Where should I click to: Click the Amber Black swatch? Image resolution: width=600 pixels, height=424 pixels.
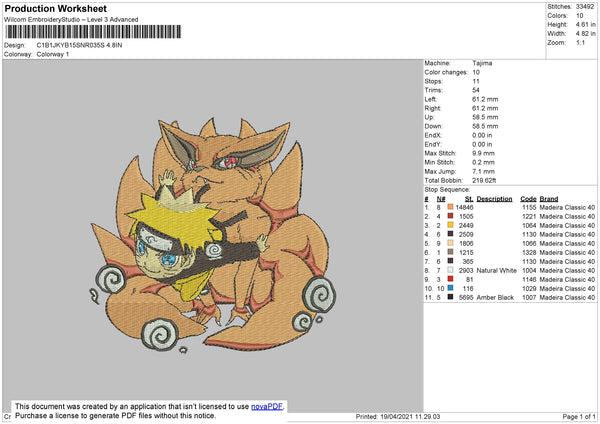pyautogui.click(x=450, y=297)
